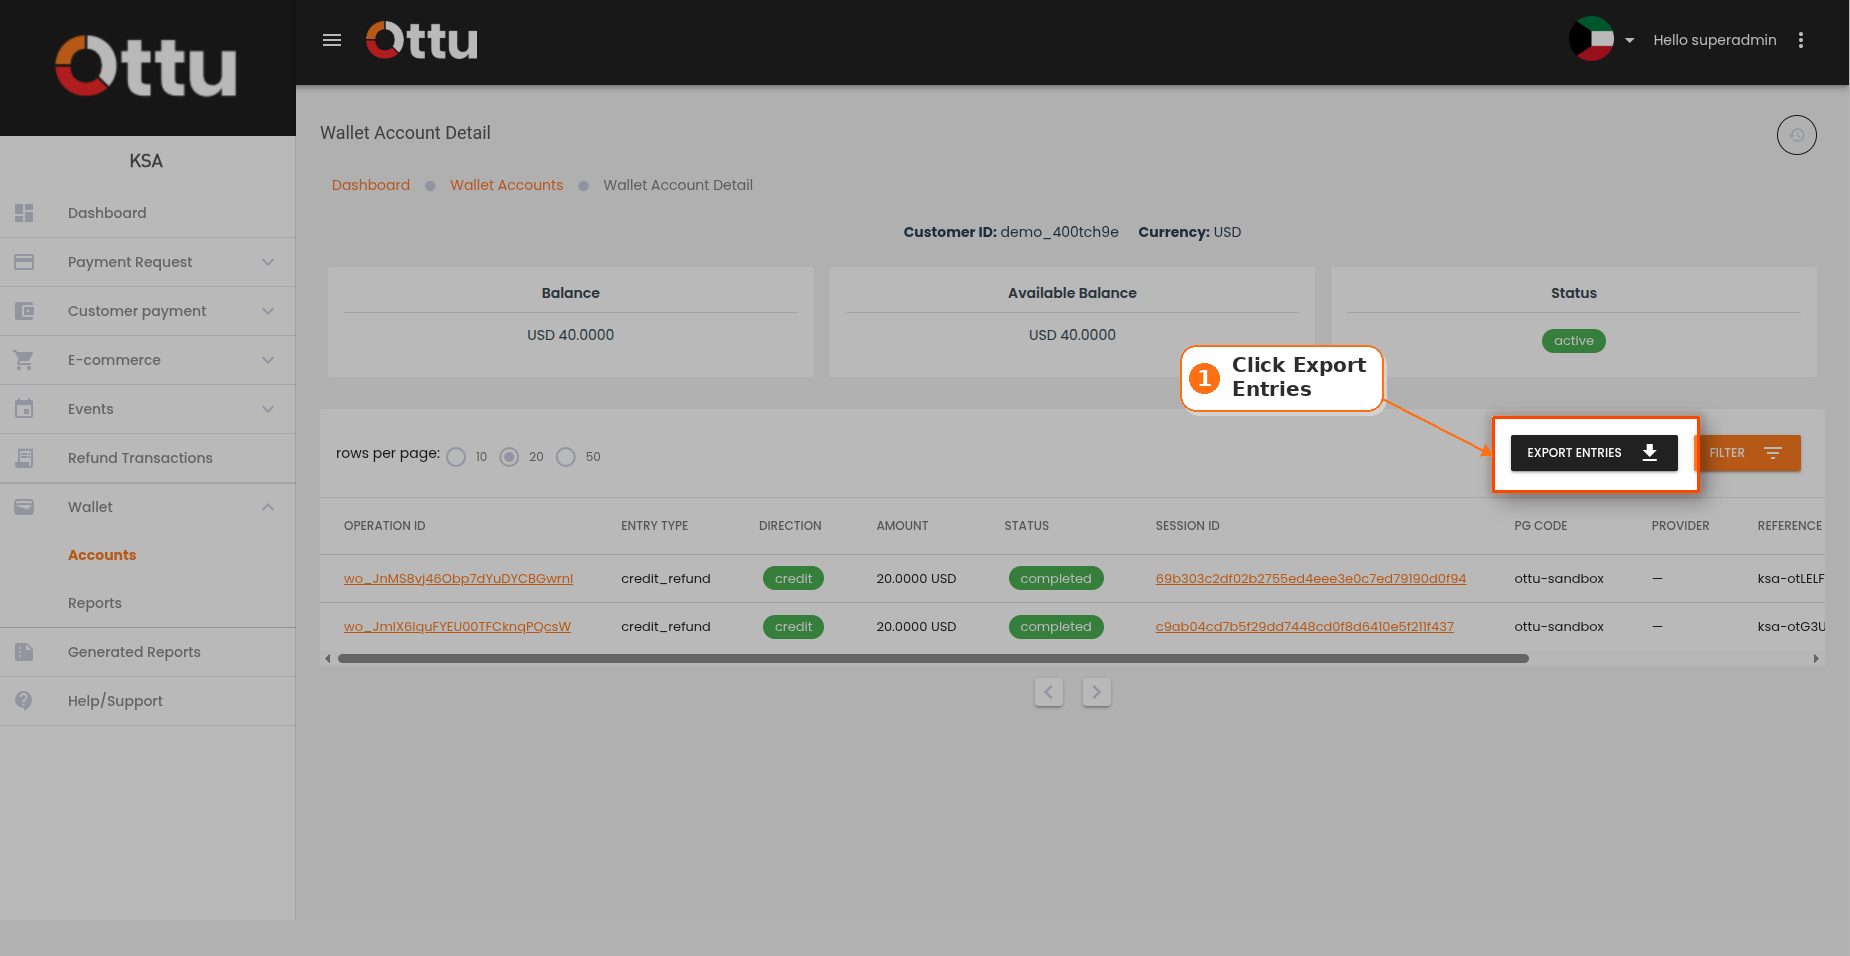The image size is (1850, 956).
Task: Open operation wo_JmlX6lquFYEU00TFCknqPQcsW
Action: 457,627
